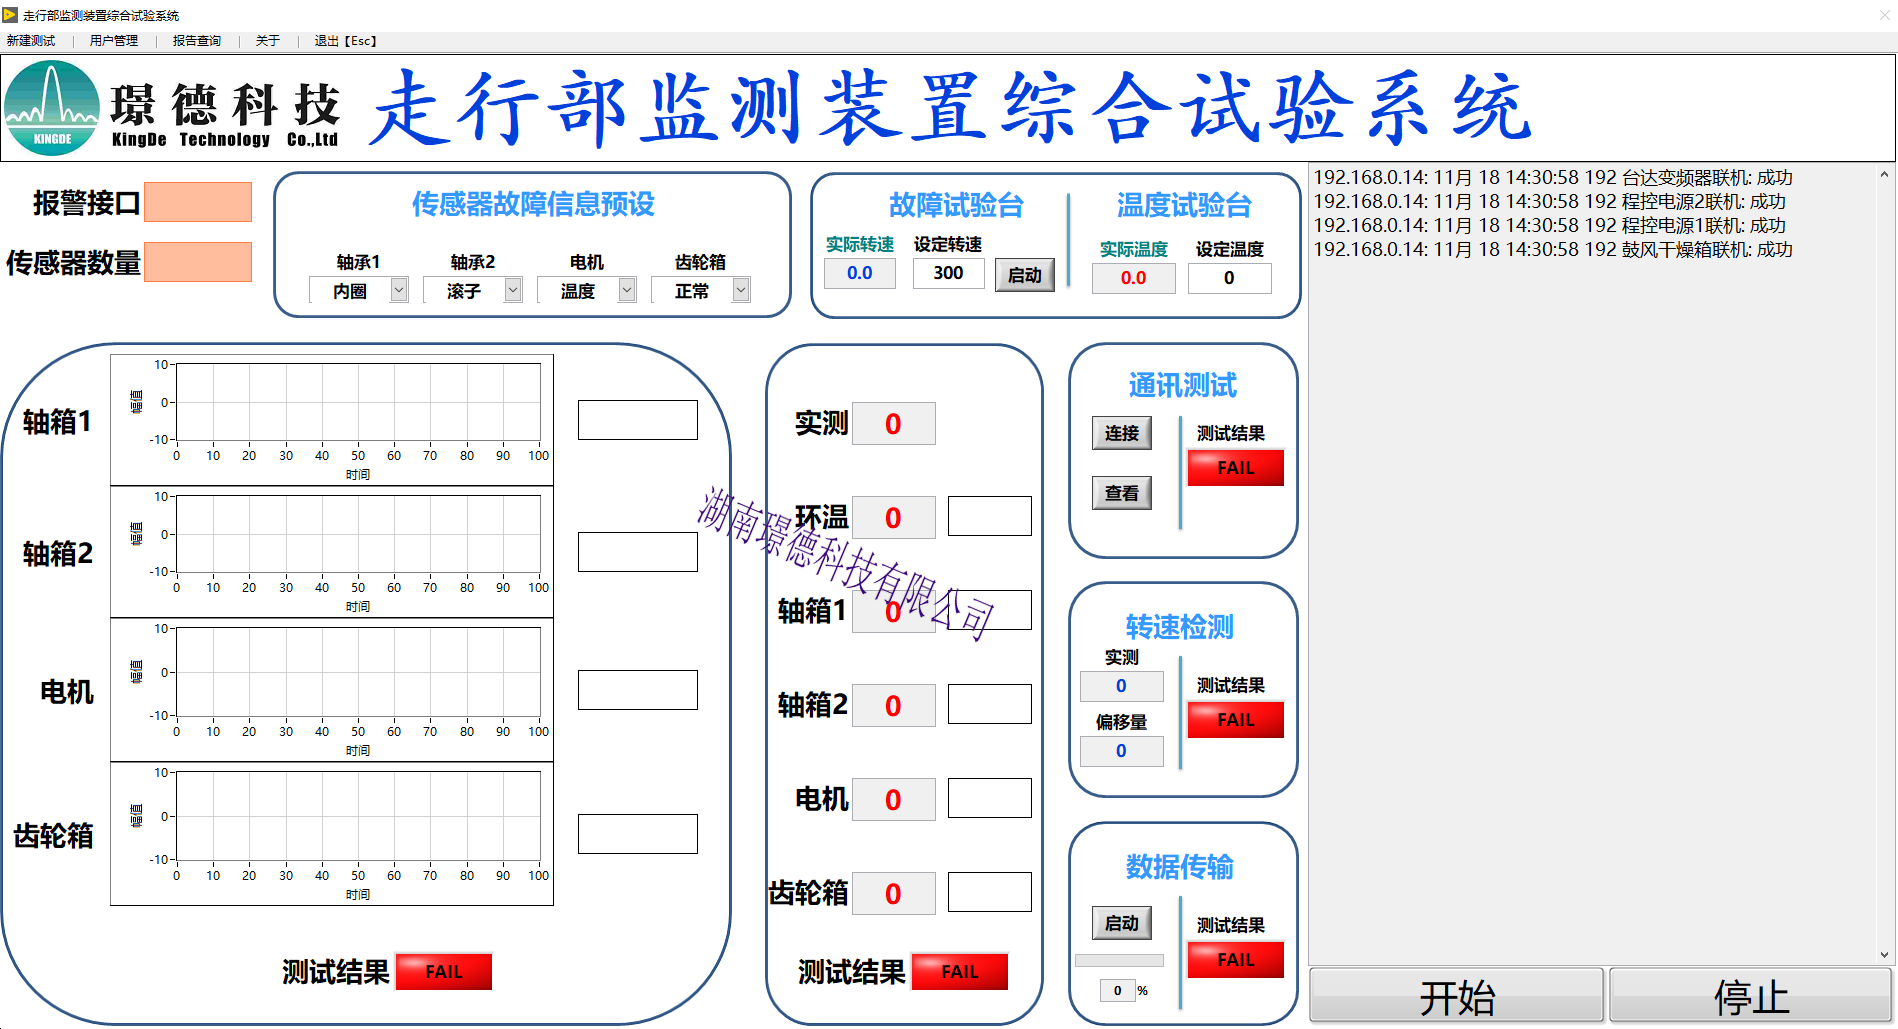Click the 实际转速 value field

click(859, 273)
